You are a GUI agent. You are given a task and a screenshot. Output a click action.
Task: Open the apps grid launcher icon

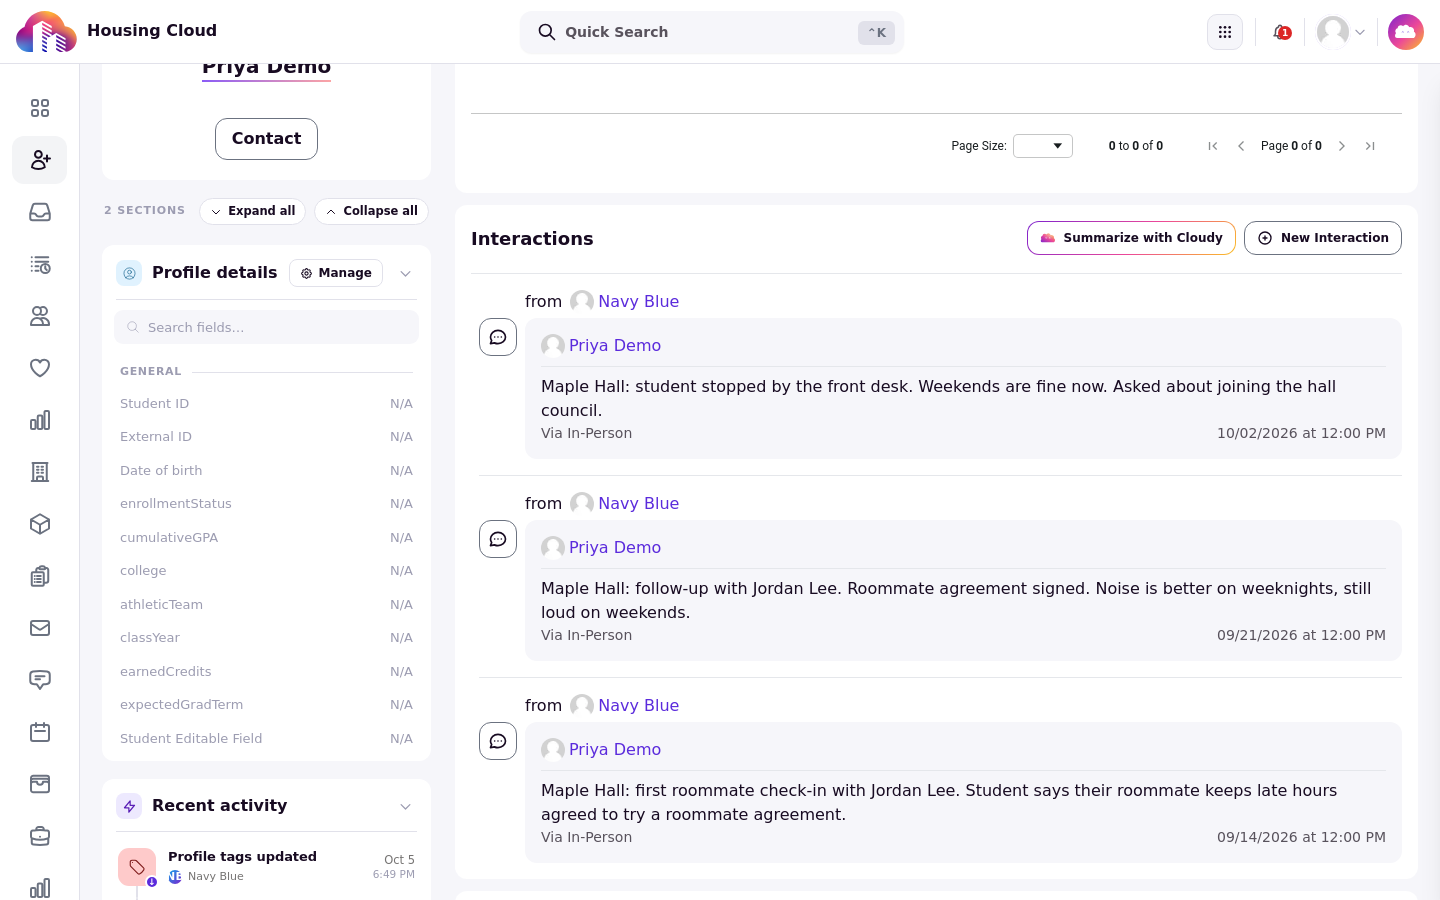click(1225, 32)
